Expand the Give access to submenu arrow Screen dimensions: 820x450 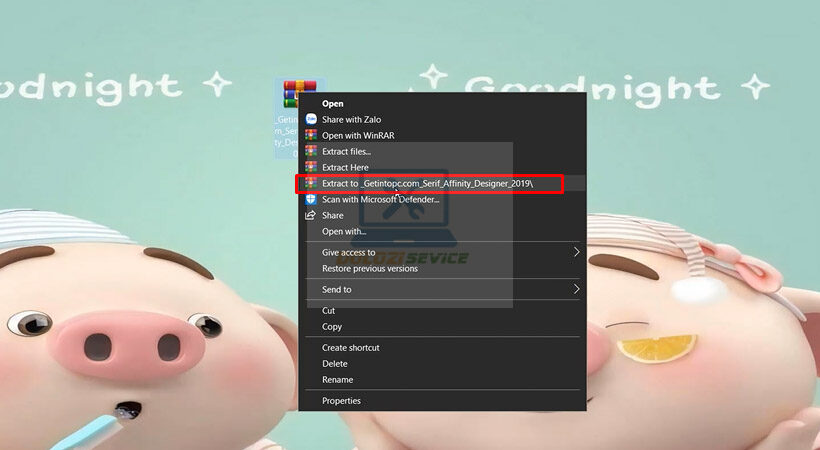576,252
